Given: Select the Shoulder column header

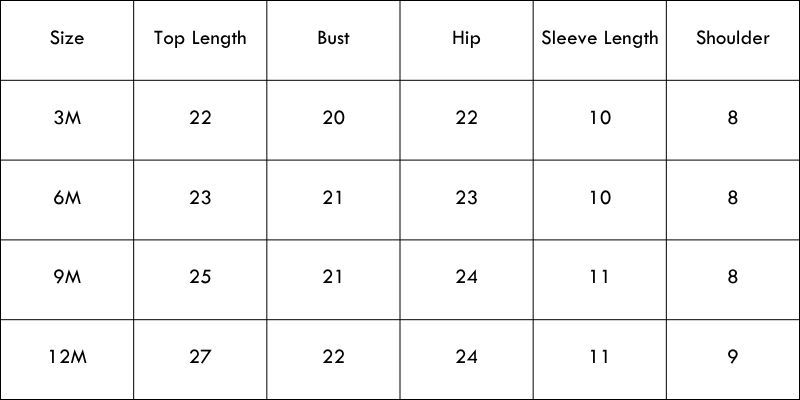Looking at the screenshot, I should (x=733, y=39).
